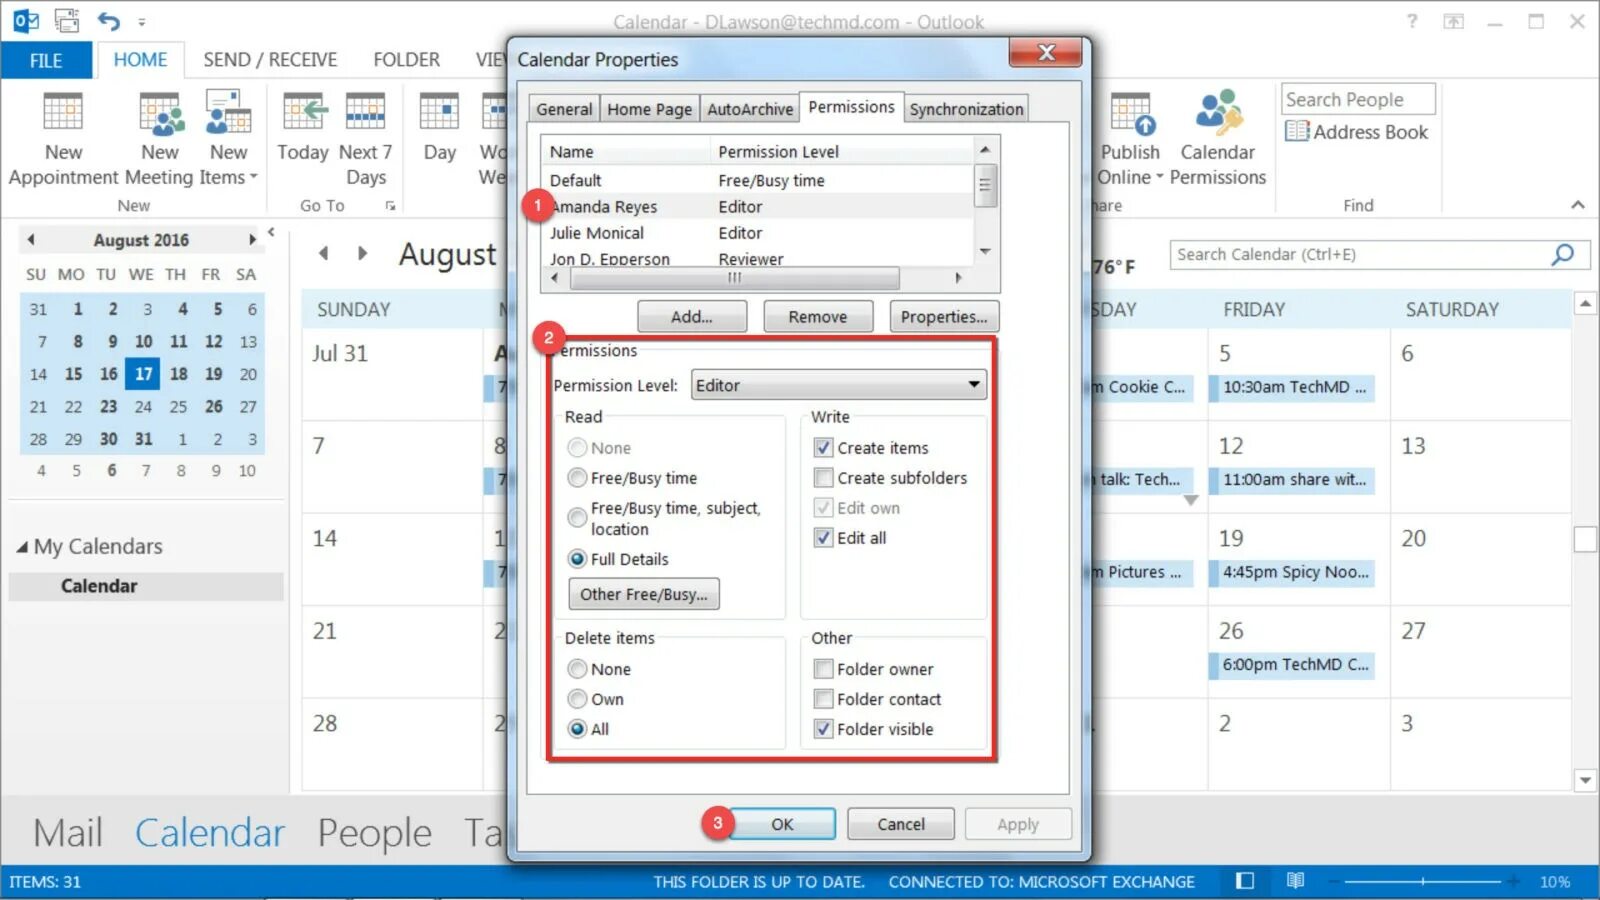Click the Other Free/Busy... button
This screenshot has height=900, width=1600.
tap(644, 594)
